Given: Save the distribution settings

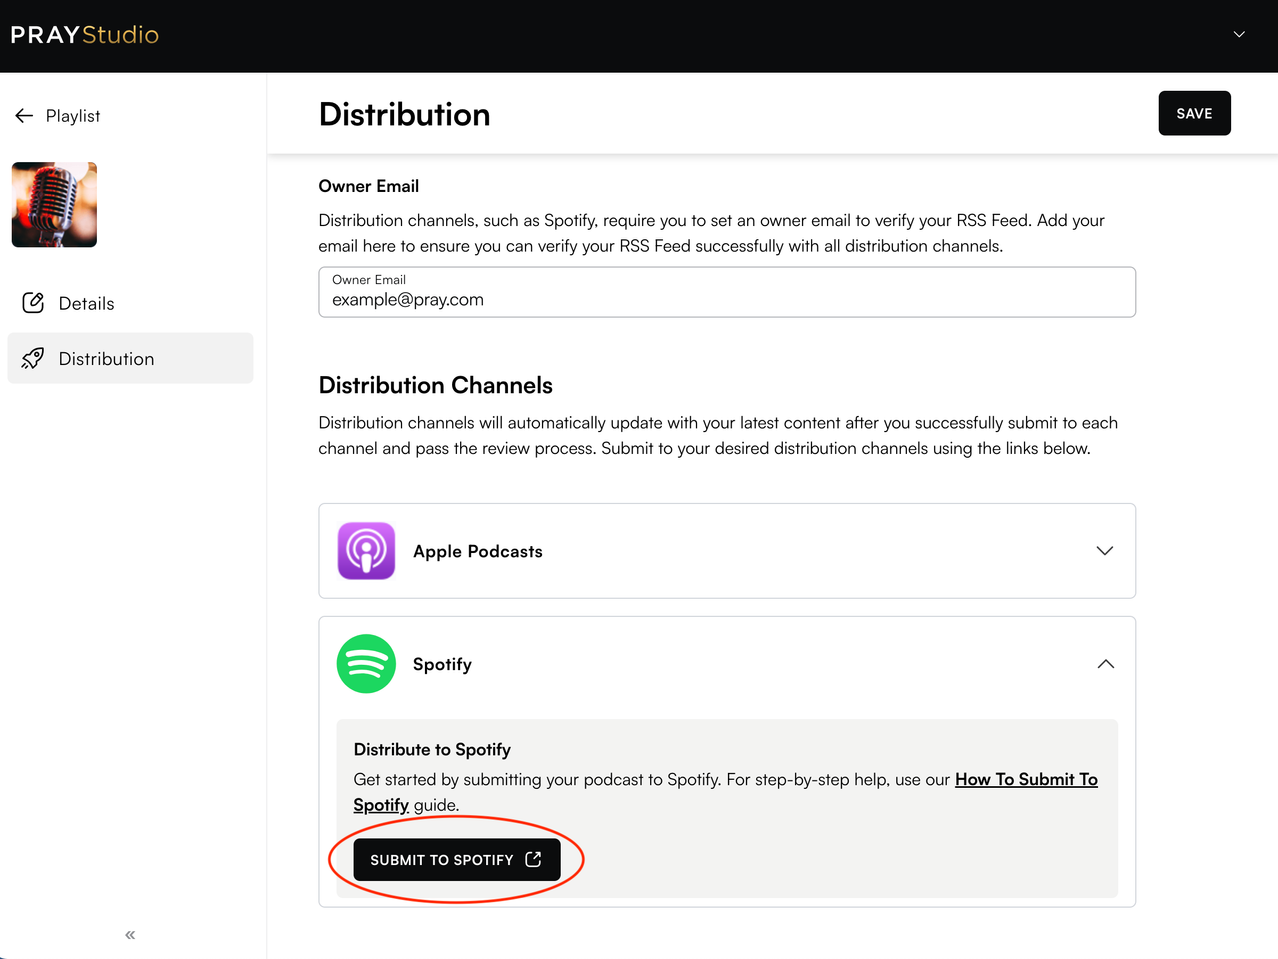Looking at the screenshot, I should 1194,113.
